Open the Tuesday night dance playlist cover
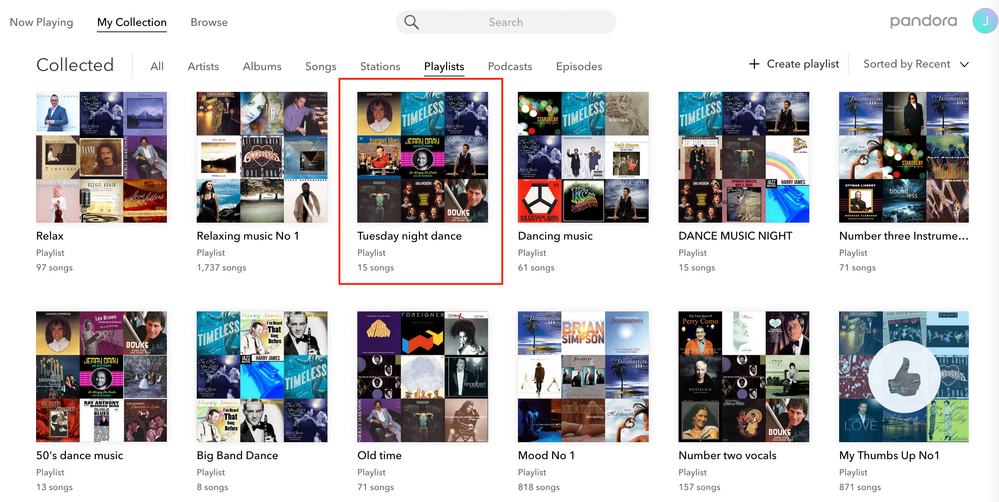 [x=423, y=157]
